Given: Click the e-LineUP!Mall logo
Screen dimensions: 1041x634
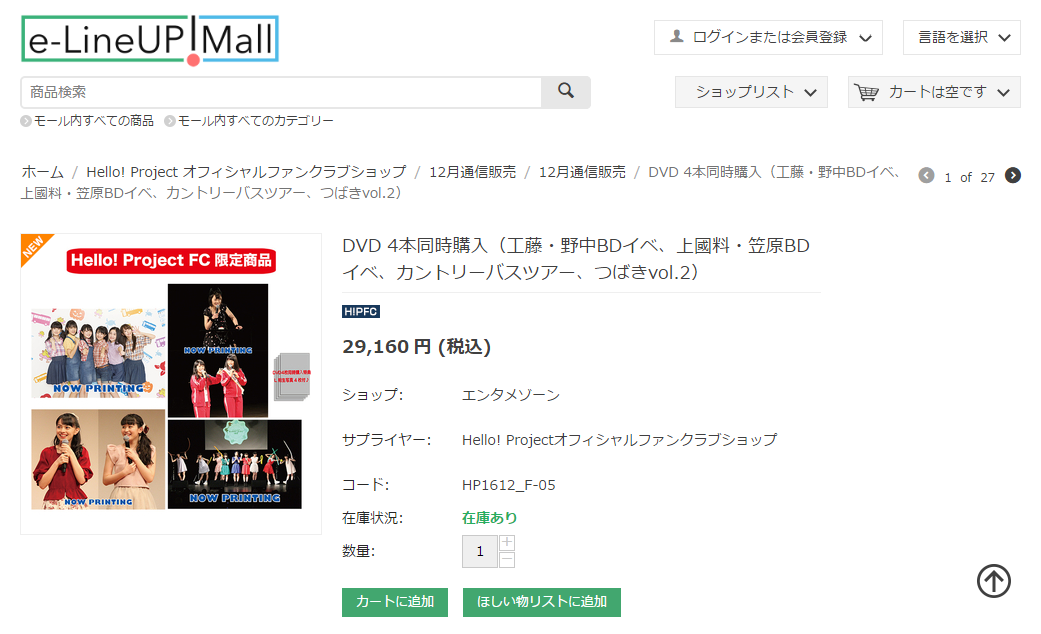Looking at the screenshot, I should [x=150, y=40].
